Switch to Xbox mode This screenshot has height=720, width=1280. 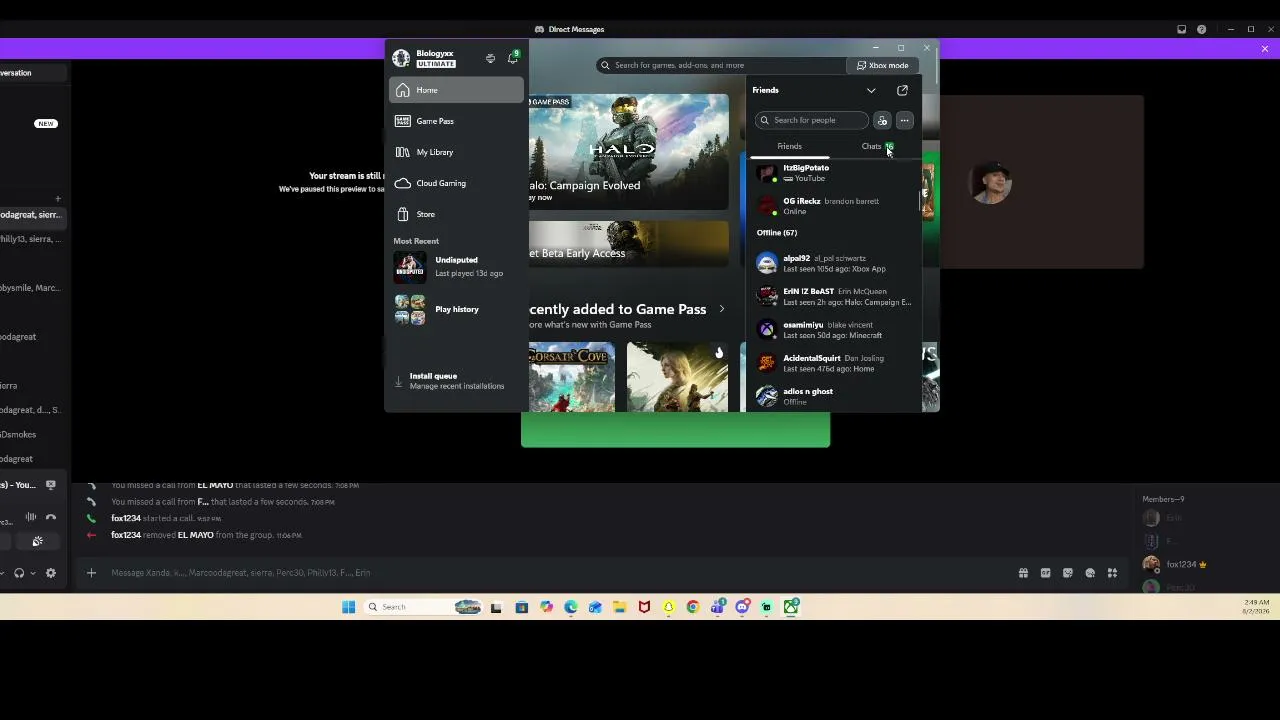point(883,65)
